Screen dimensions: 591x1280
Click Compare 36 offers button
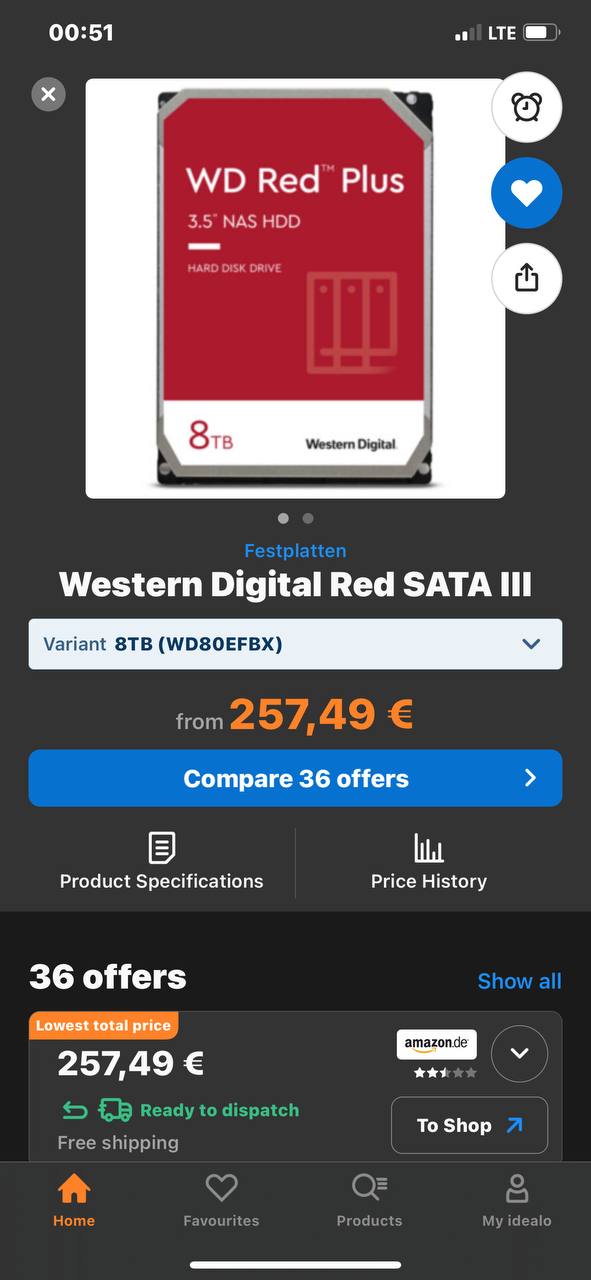coord(295,778)
